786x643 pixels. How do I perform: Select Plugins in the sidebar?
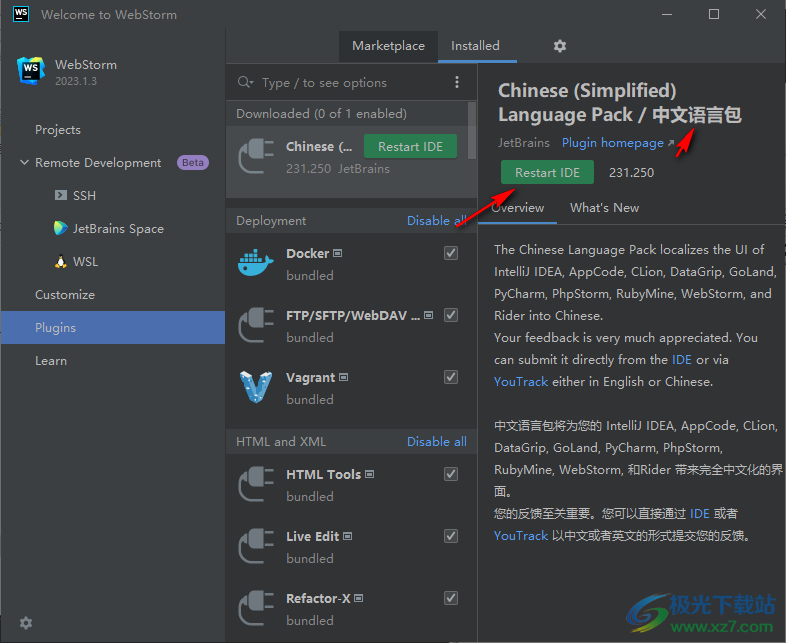coord(113,327)
